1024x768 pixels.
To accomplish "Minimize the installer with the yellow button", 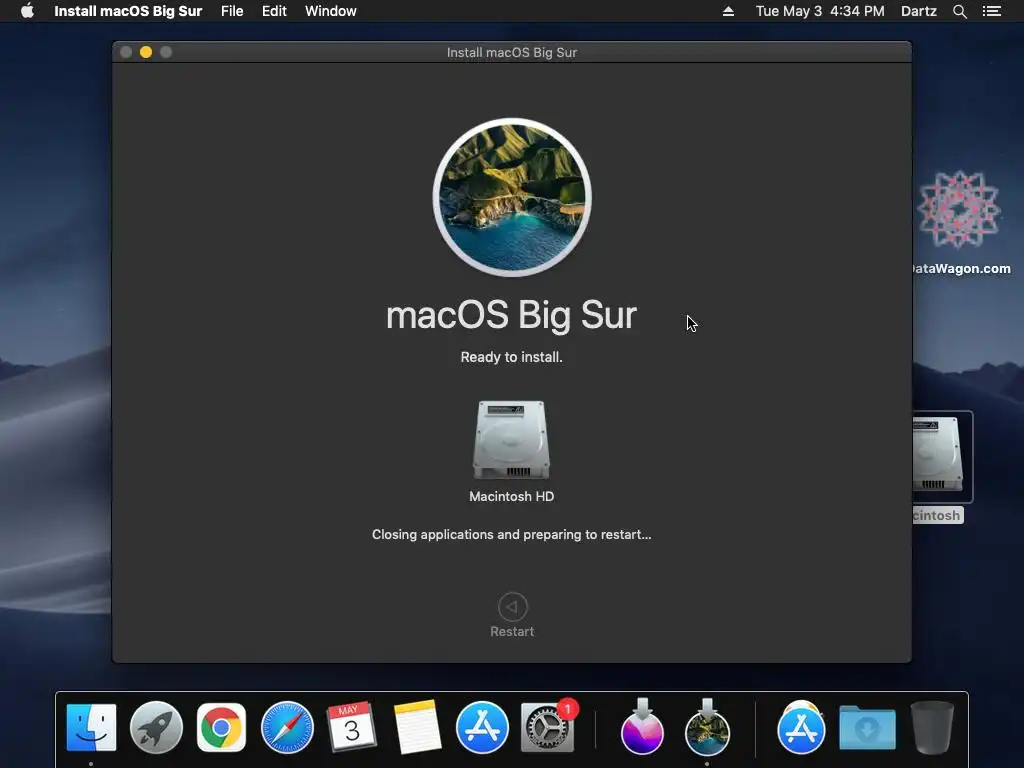I will (146, 52).
